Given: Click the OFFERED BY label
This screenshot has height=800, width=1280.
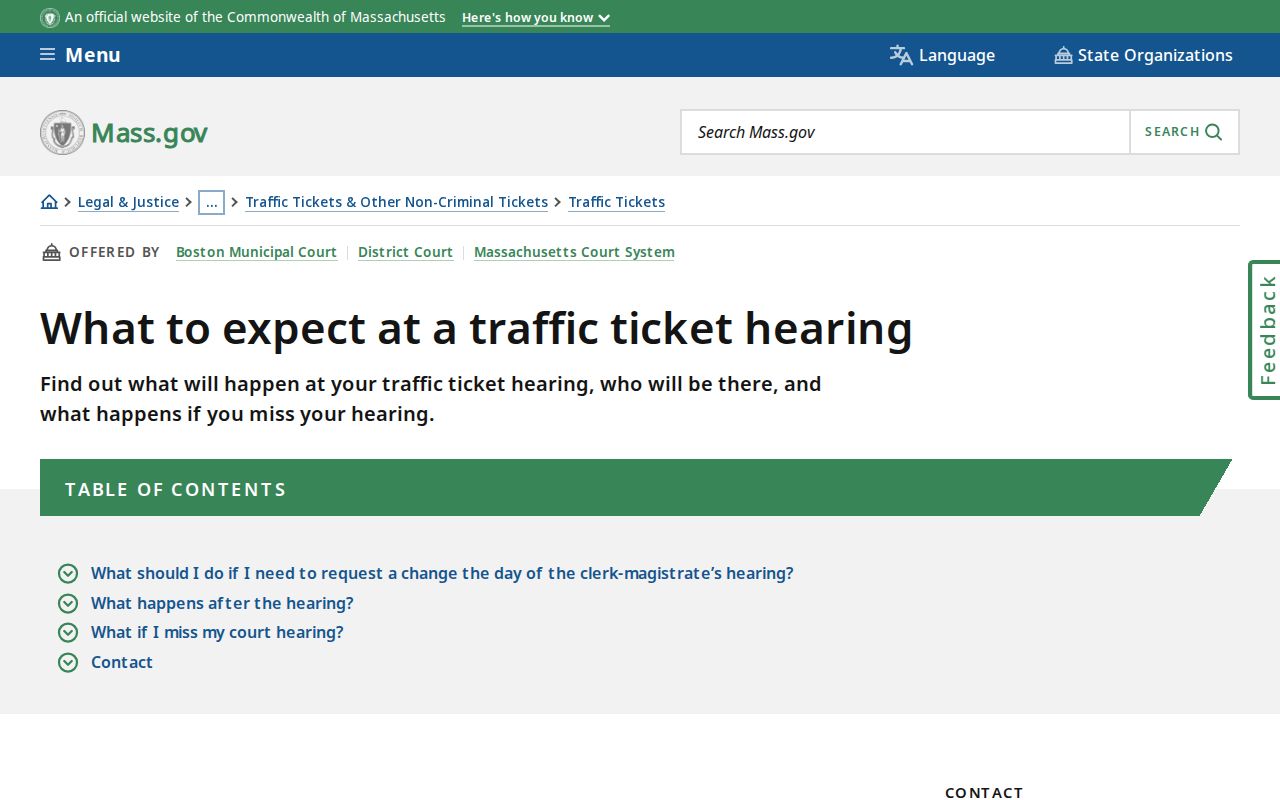Looking at the screenshot, I should 114,252.
